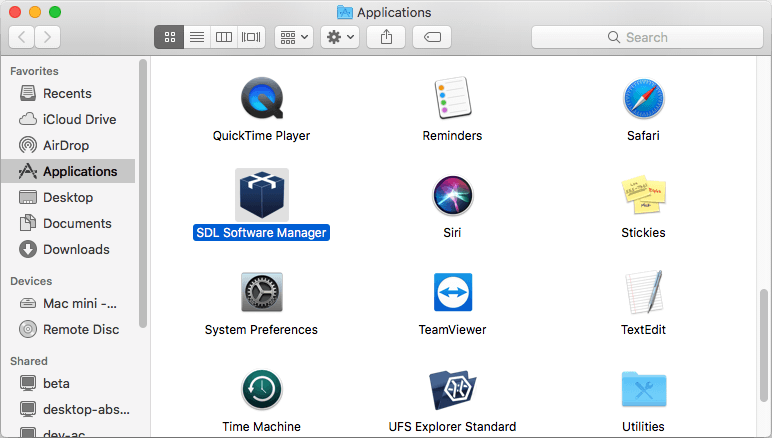
Task: Click the UFS Explorer Standard label
Action: pyautogui.click(x=452, y=427)
